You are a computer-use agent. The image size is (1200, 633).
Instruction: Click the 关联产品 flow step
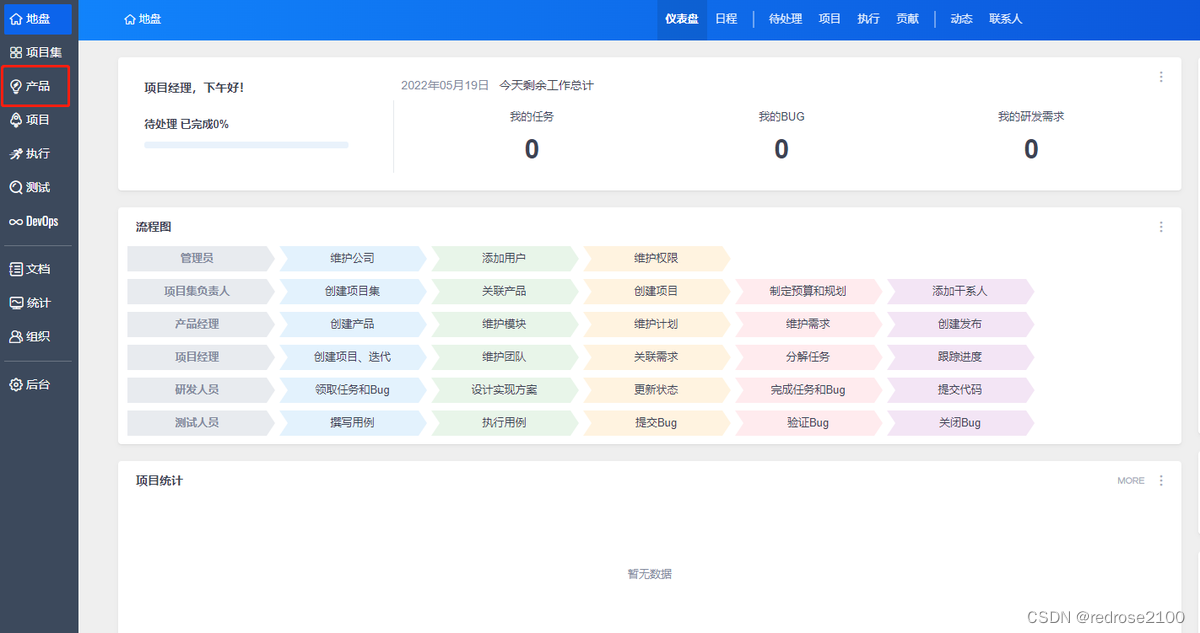(x=504, y=291)
